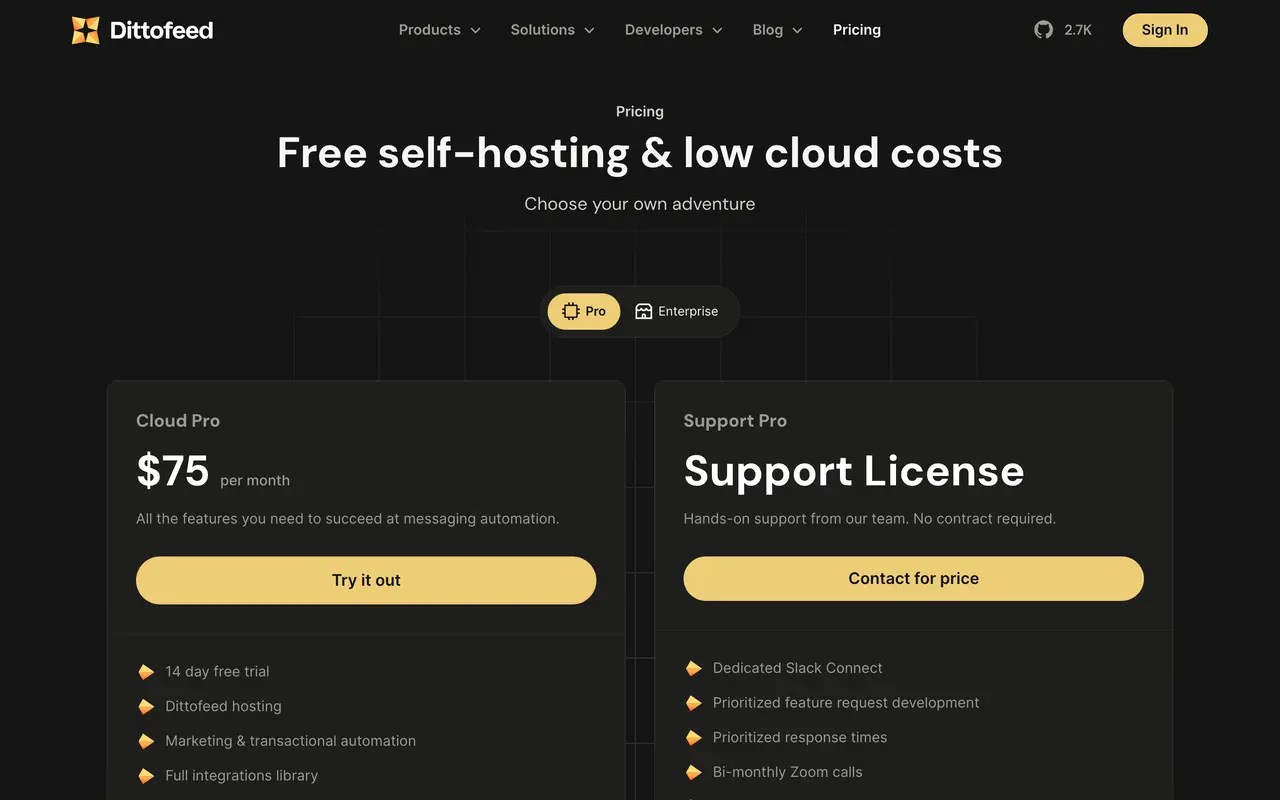
Task: Click the Cloud Pro plan title
Action: point(178,421)
